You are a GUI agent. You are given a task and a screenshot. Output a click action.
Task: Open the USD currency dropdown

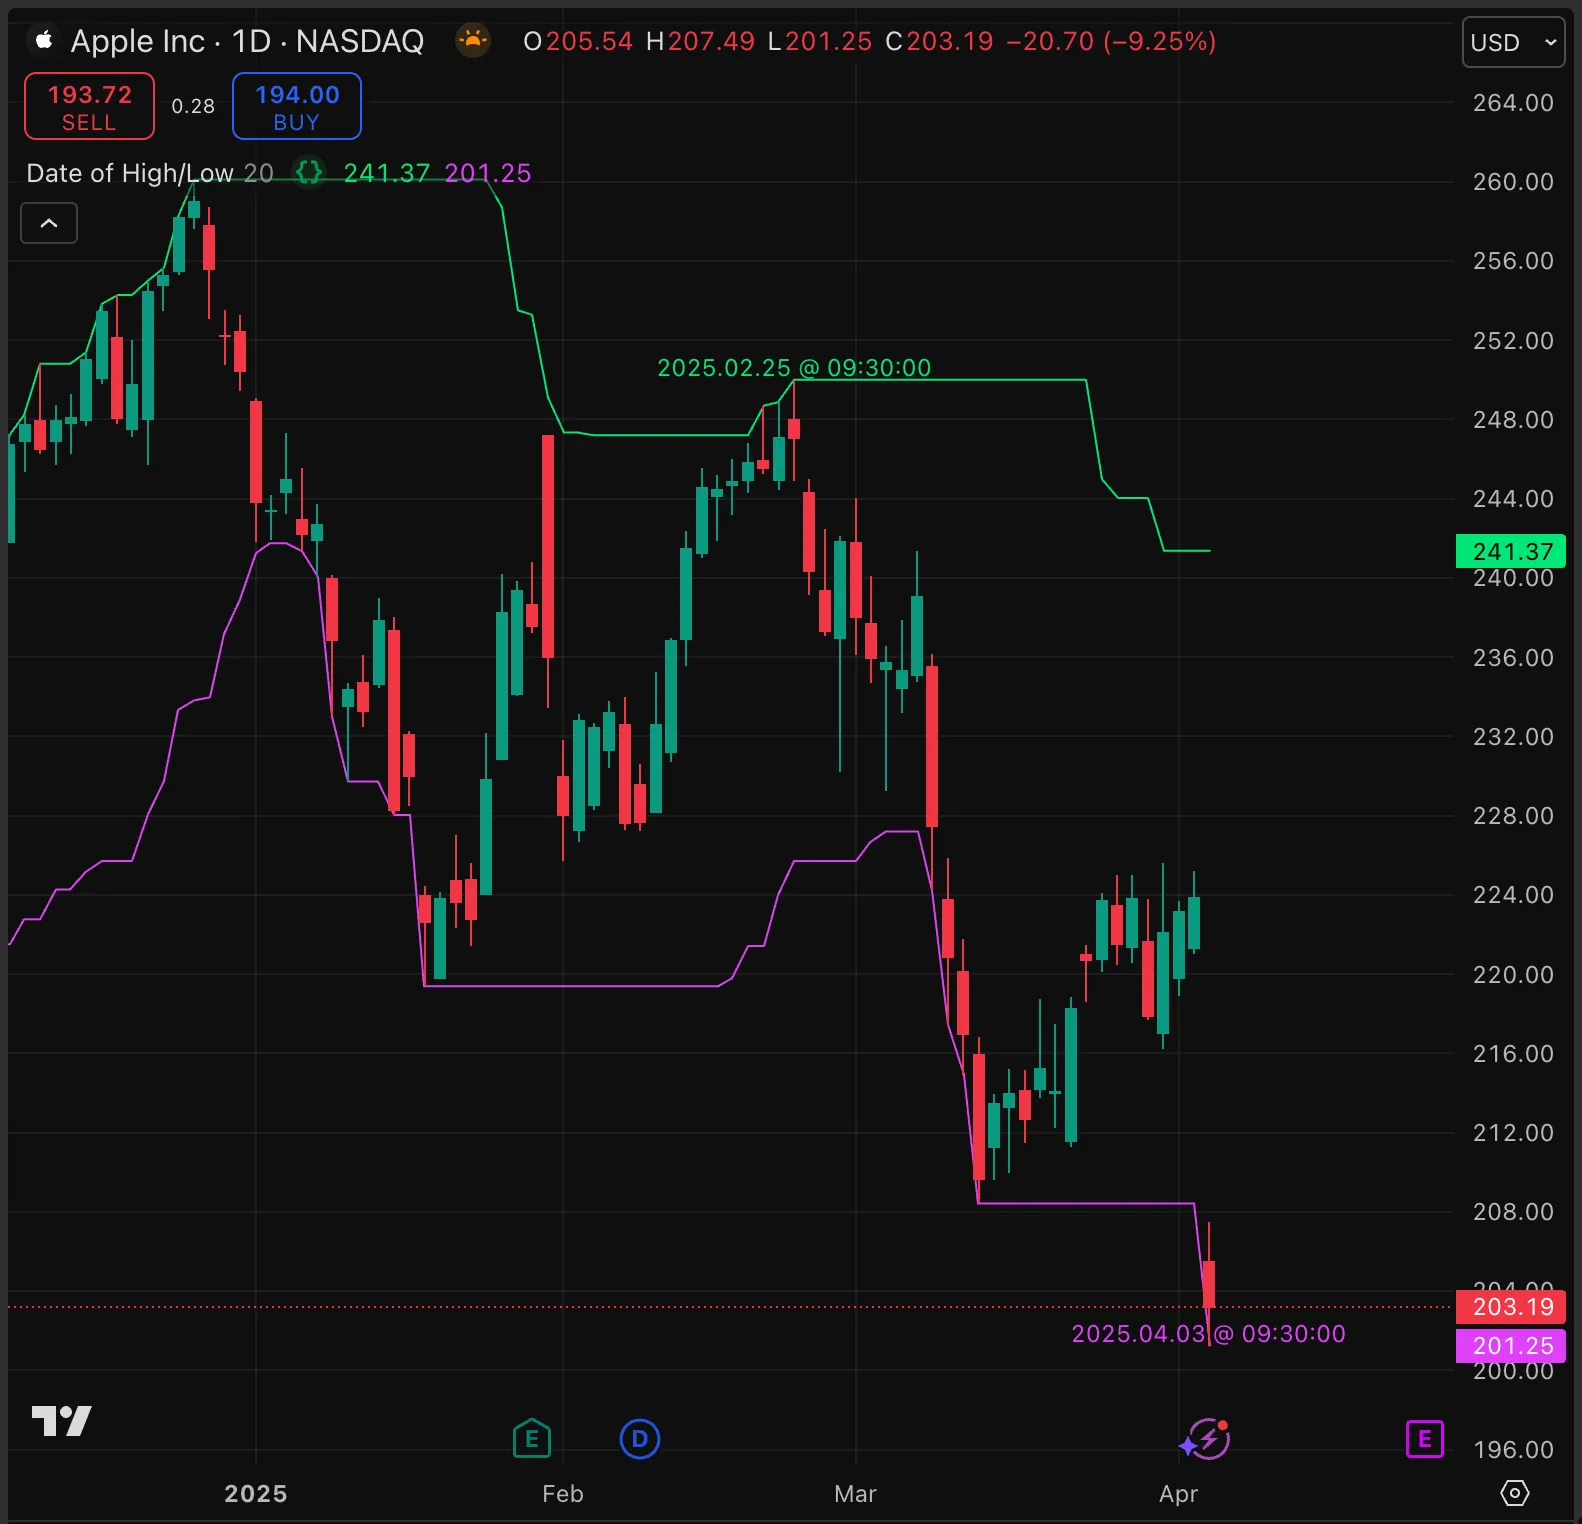1512,42
